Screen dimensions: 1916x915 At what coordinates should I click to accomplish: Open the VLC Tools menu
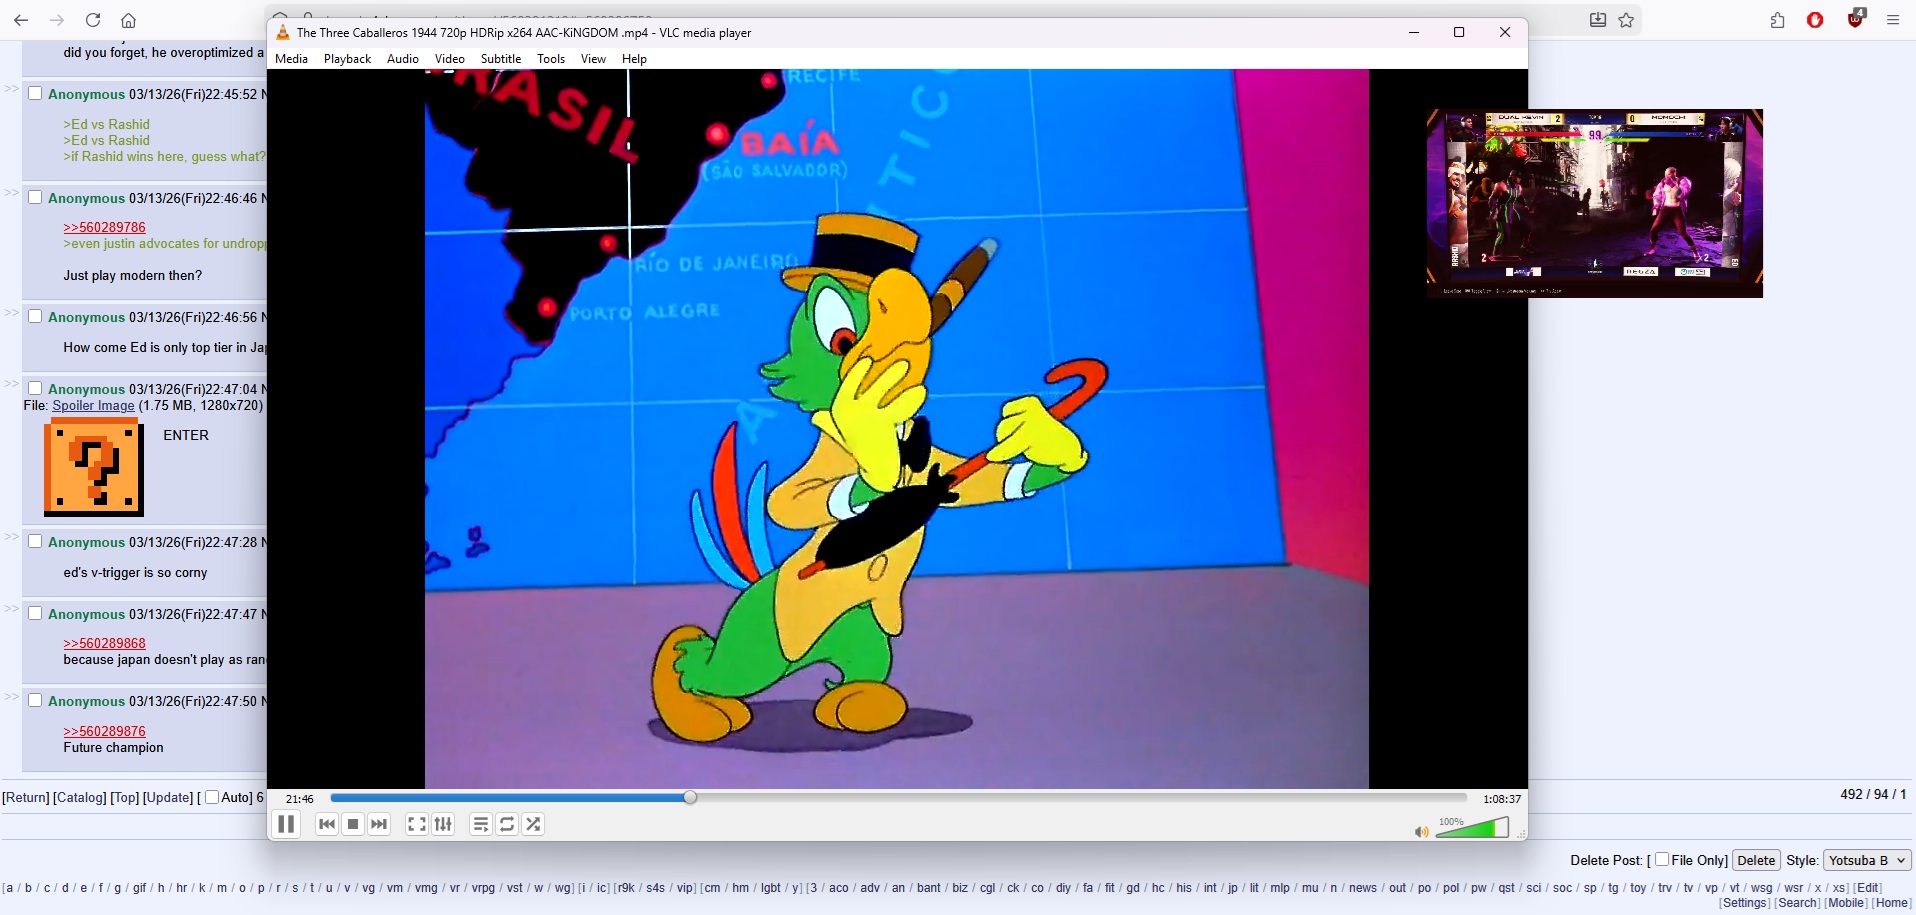[x=551, y=59]
